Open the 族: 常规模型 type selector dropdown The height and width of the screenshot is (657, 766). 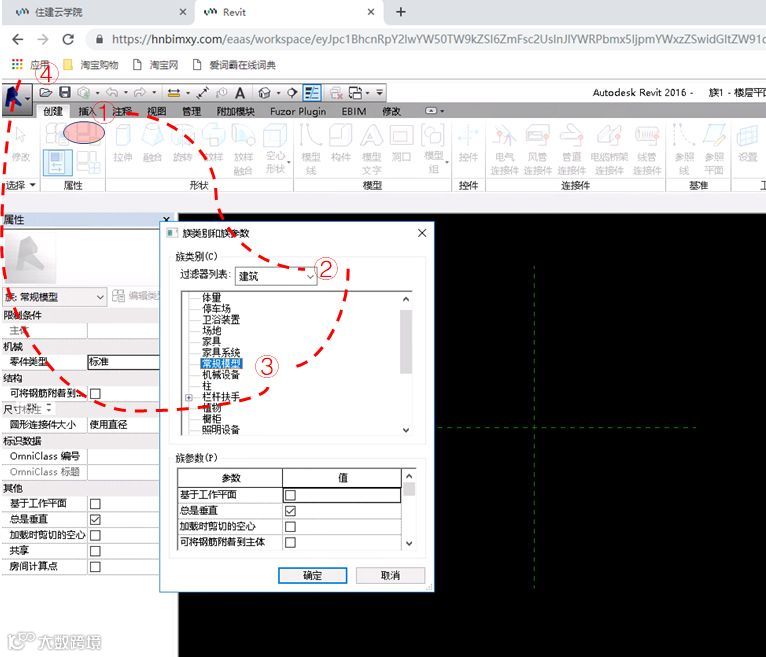(54, 297)
